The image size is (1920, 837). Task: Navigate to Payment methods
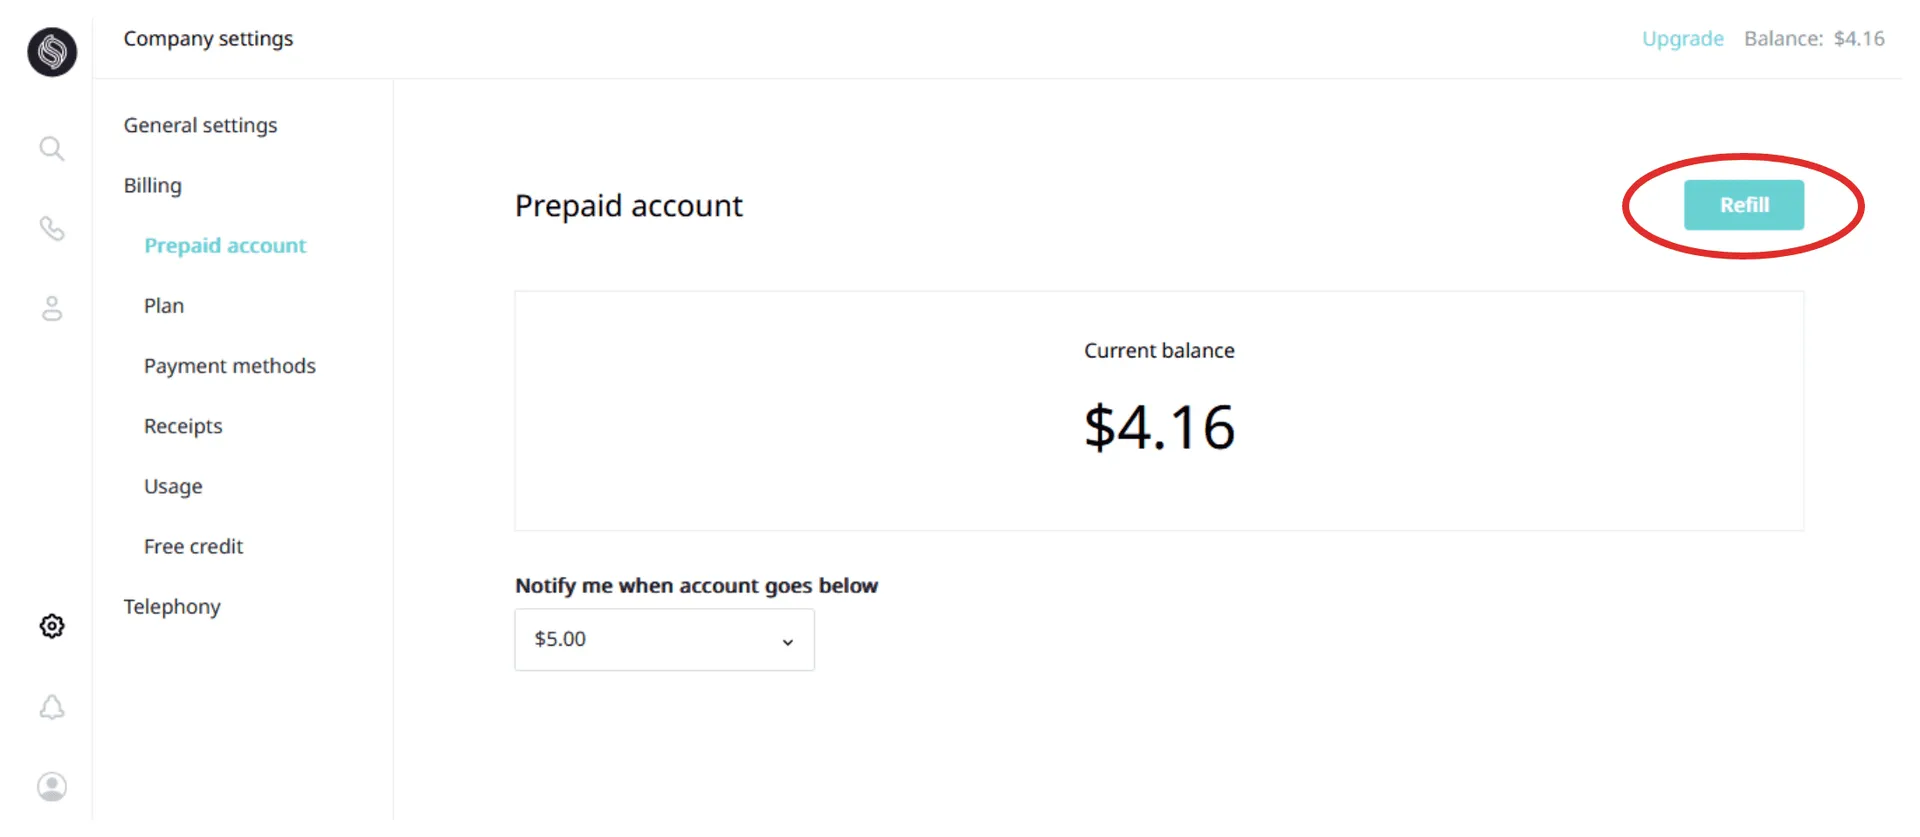[229, 366]
